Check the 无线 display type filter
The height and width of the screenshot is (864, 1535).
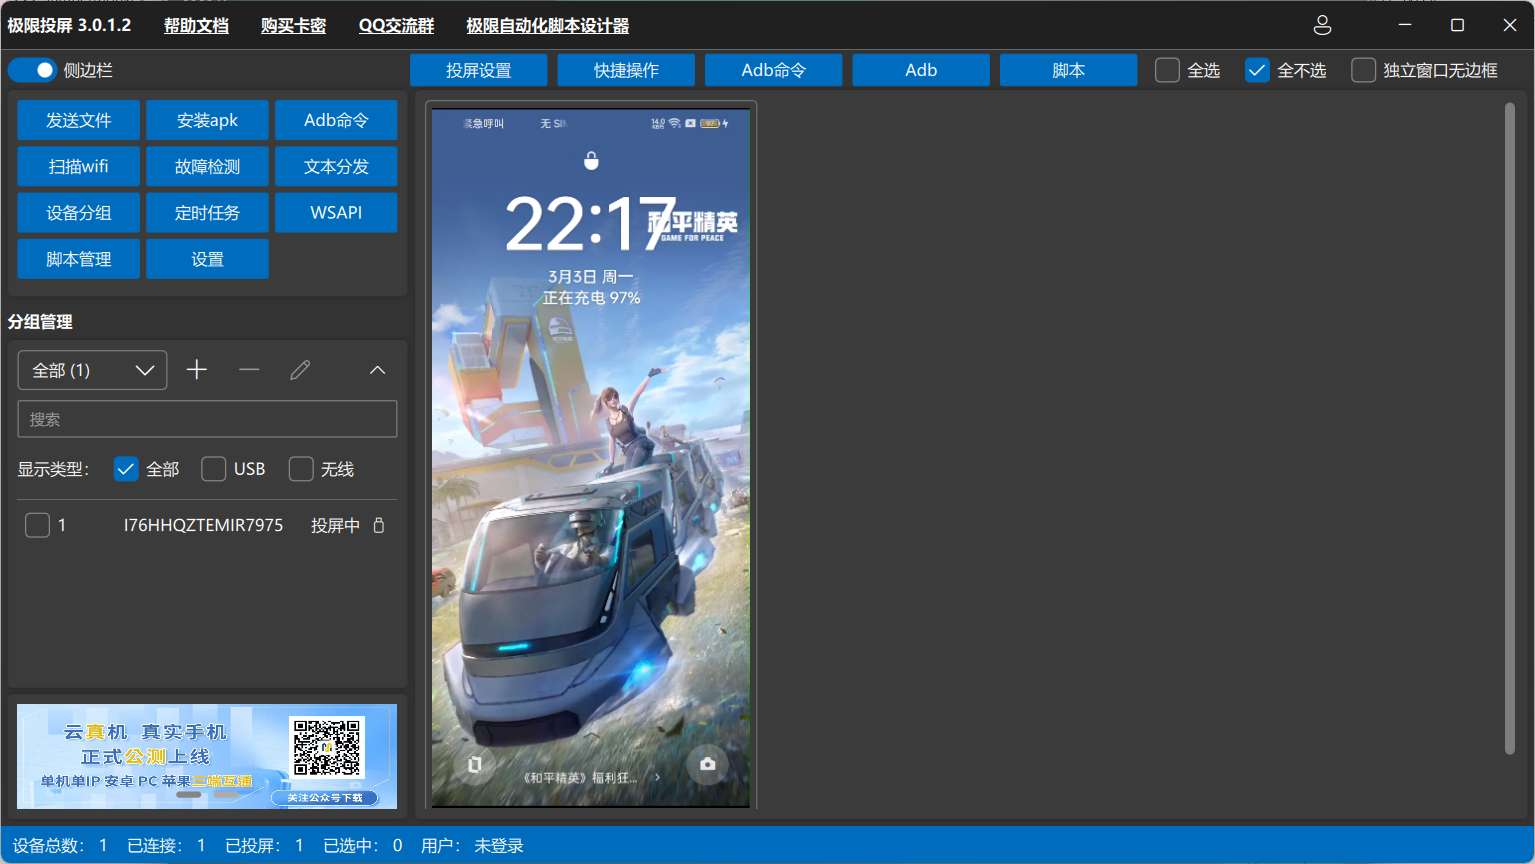(301, 469)
